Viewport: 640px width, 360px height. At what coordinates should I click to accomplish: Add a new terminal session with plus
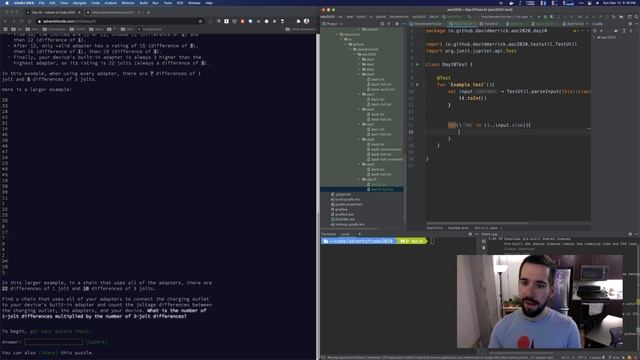(360, 234)
